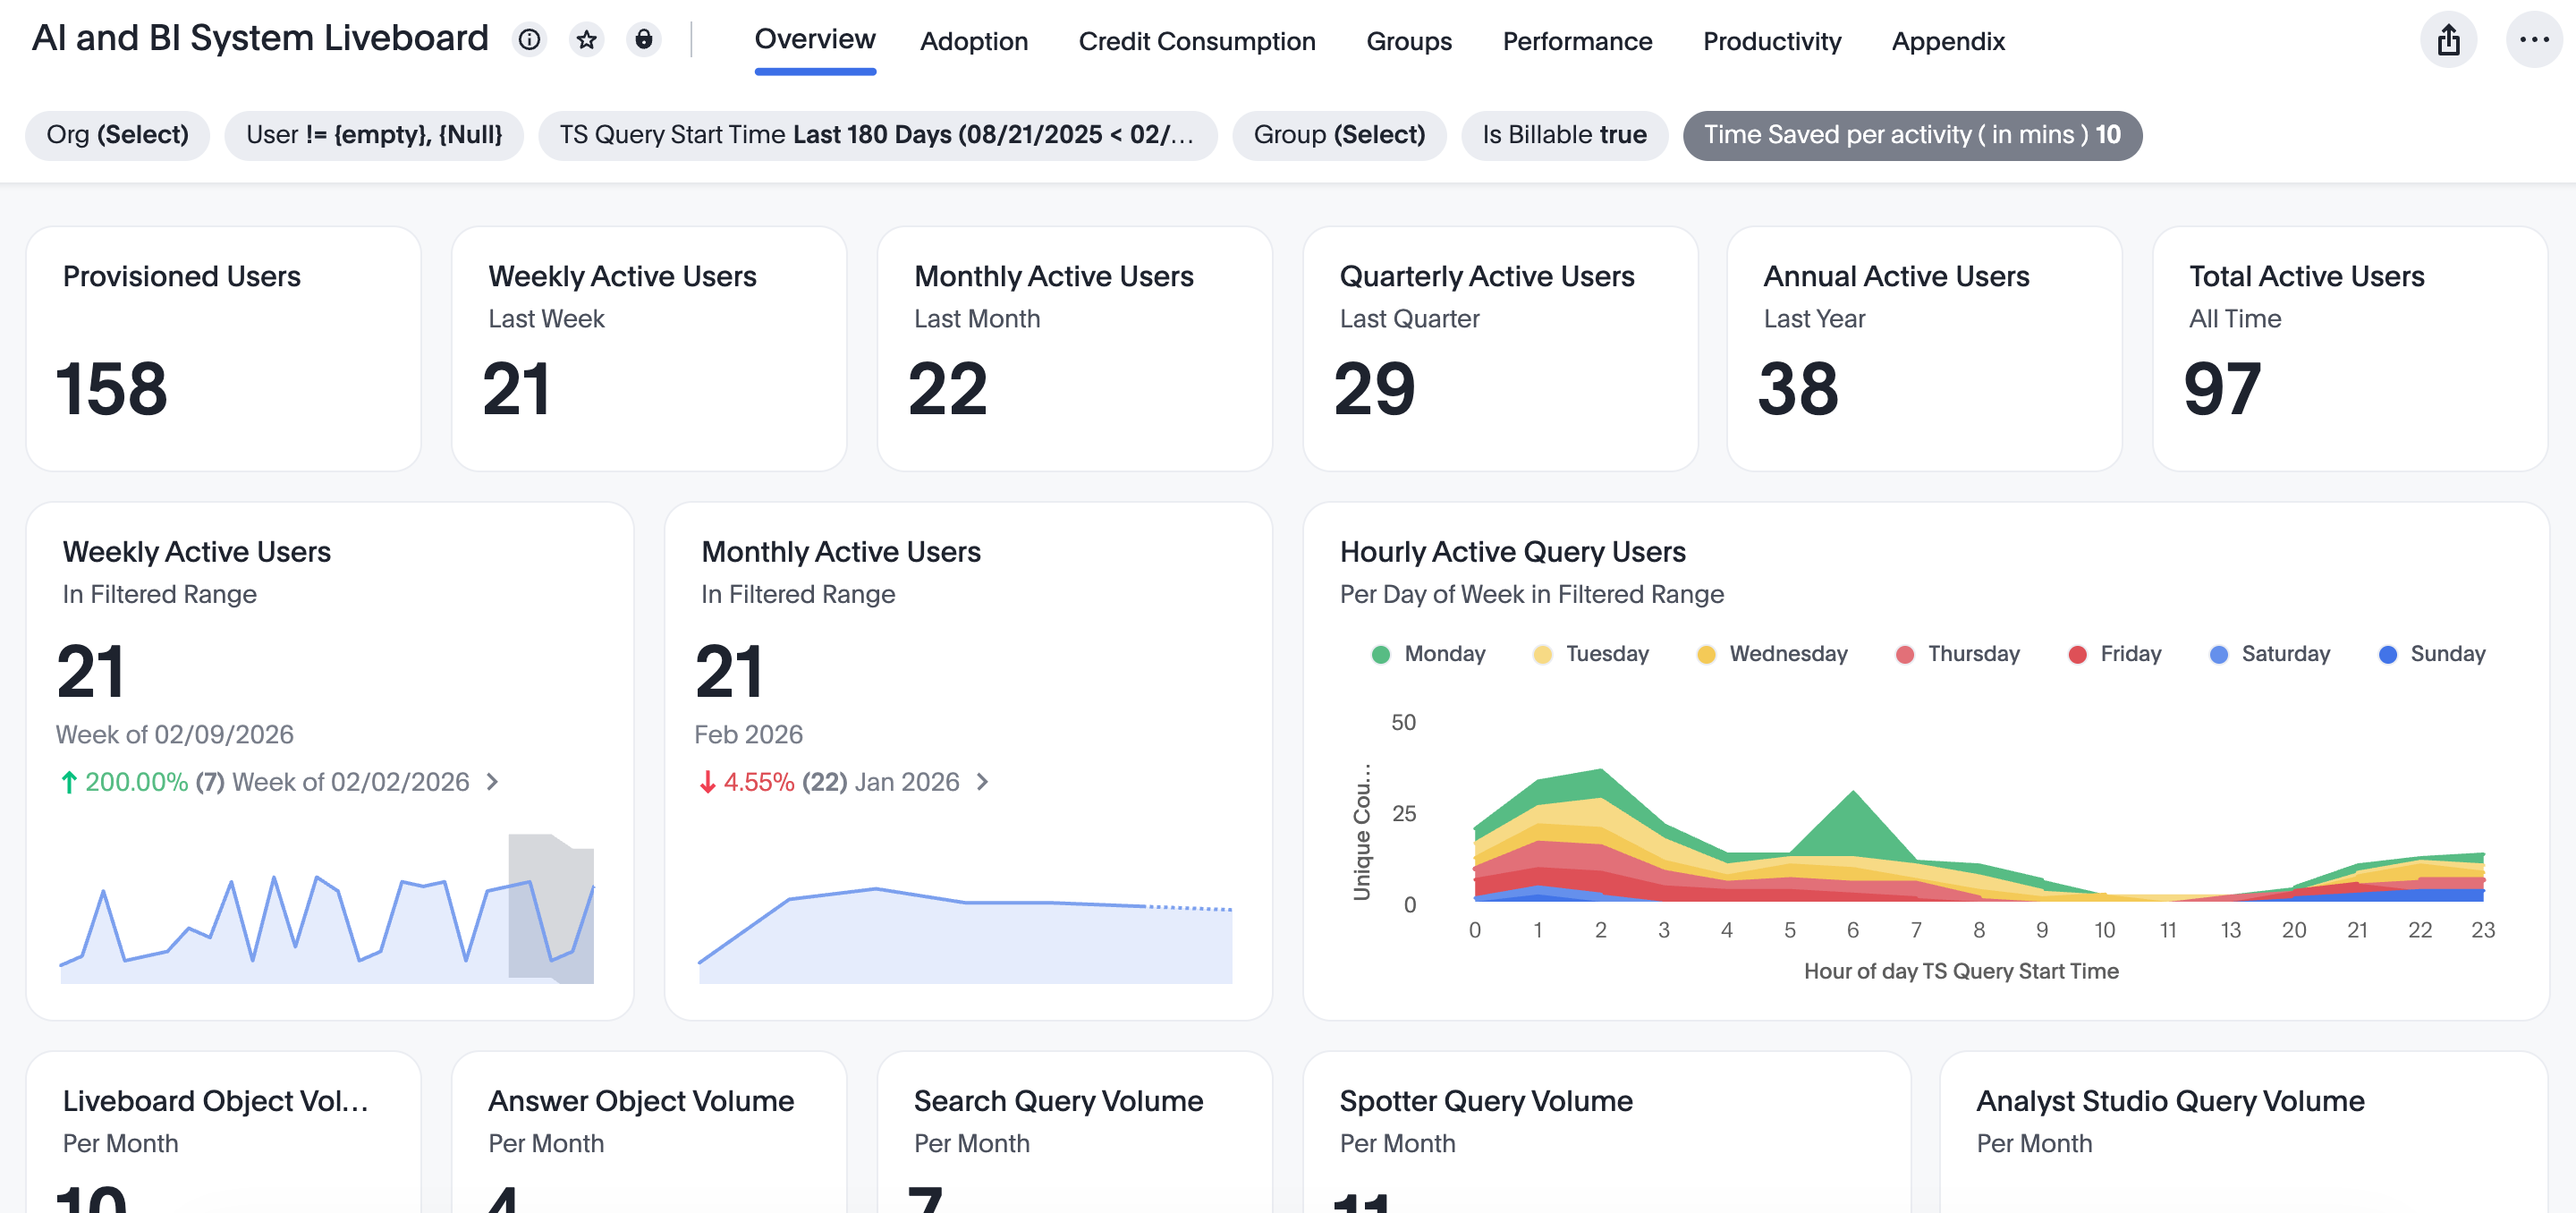Open the Group (Select) filter chip
The image size is (2576, 1213).
(1340, 135)
